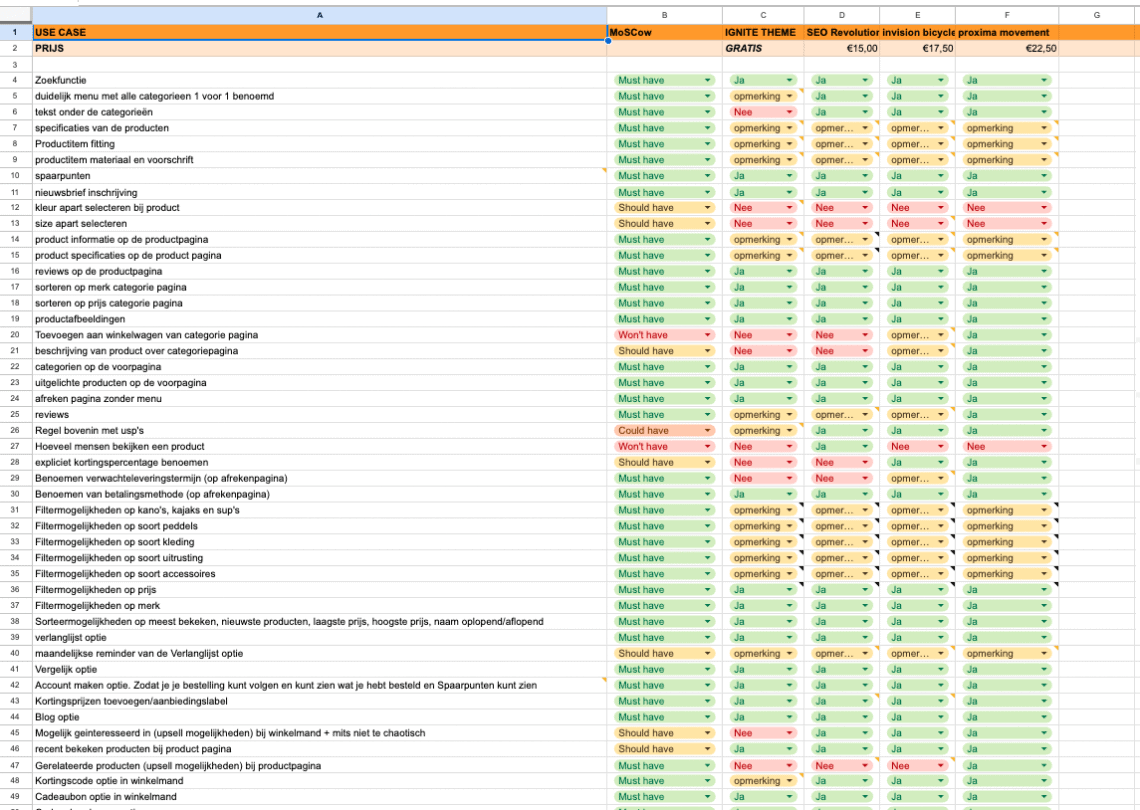The image size is (1140, 810).
Task: Select column A header
Action: coord(320,15)
